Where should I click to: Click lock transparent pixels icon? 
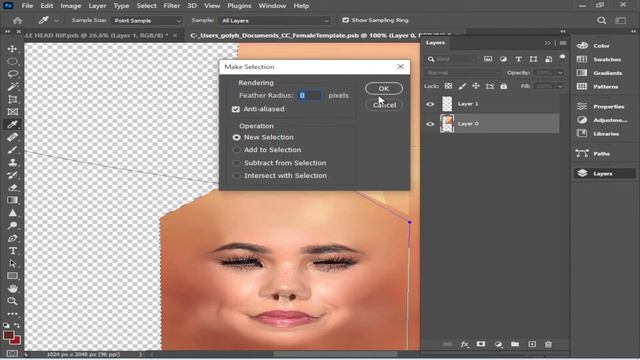click(448, 86)
